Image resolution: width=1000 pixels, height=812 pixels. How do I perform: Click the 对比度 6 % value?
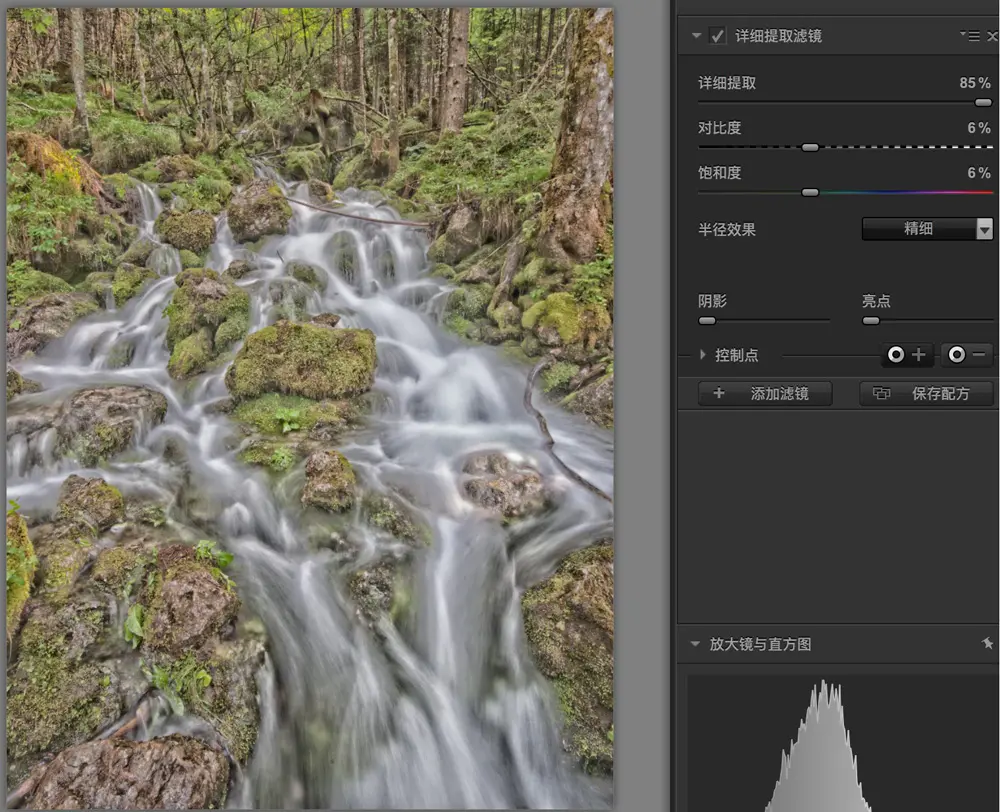[979, 128]
